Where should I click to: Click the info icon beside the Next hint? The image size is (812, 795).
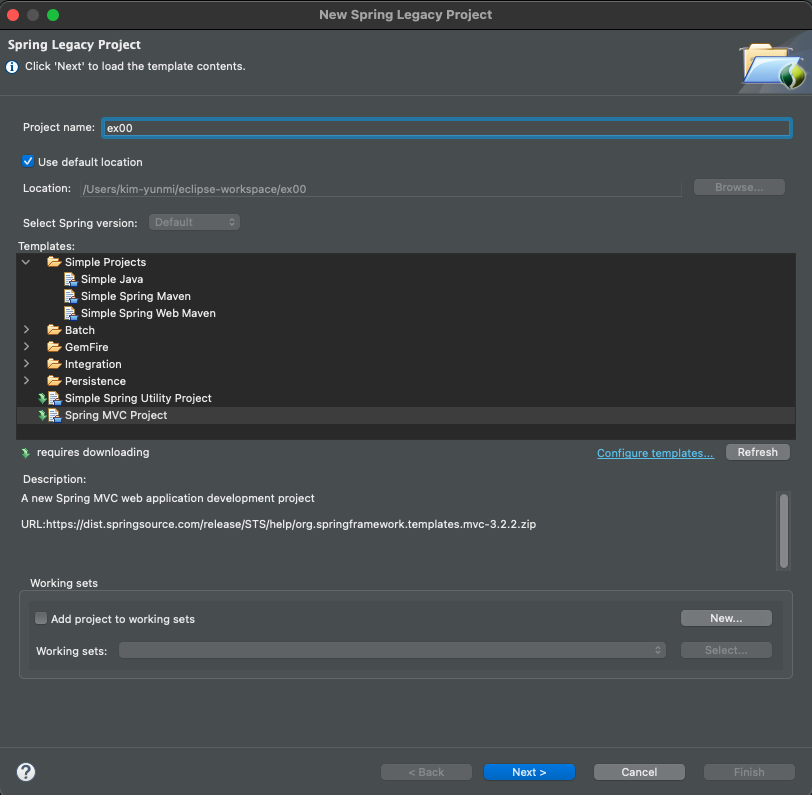click(x=12, y=67)
